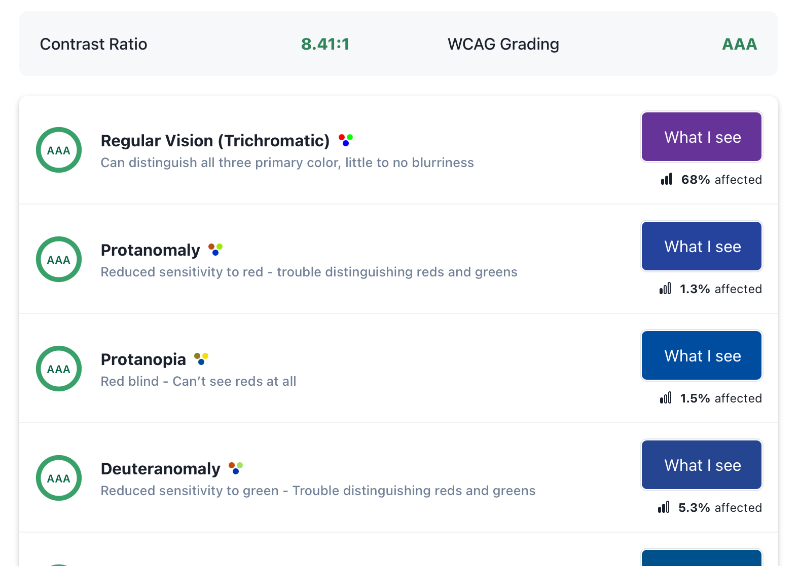Click the bar chart icon beside 1.5% affected
800x566 pixels.
pos(665,398)
